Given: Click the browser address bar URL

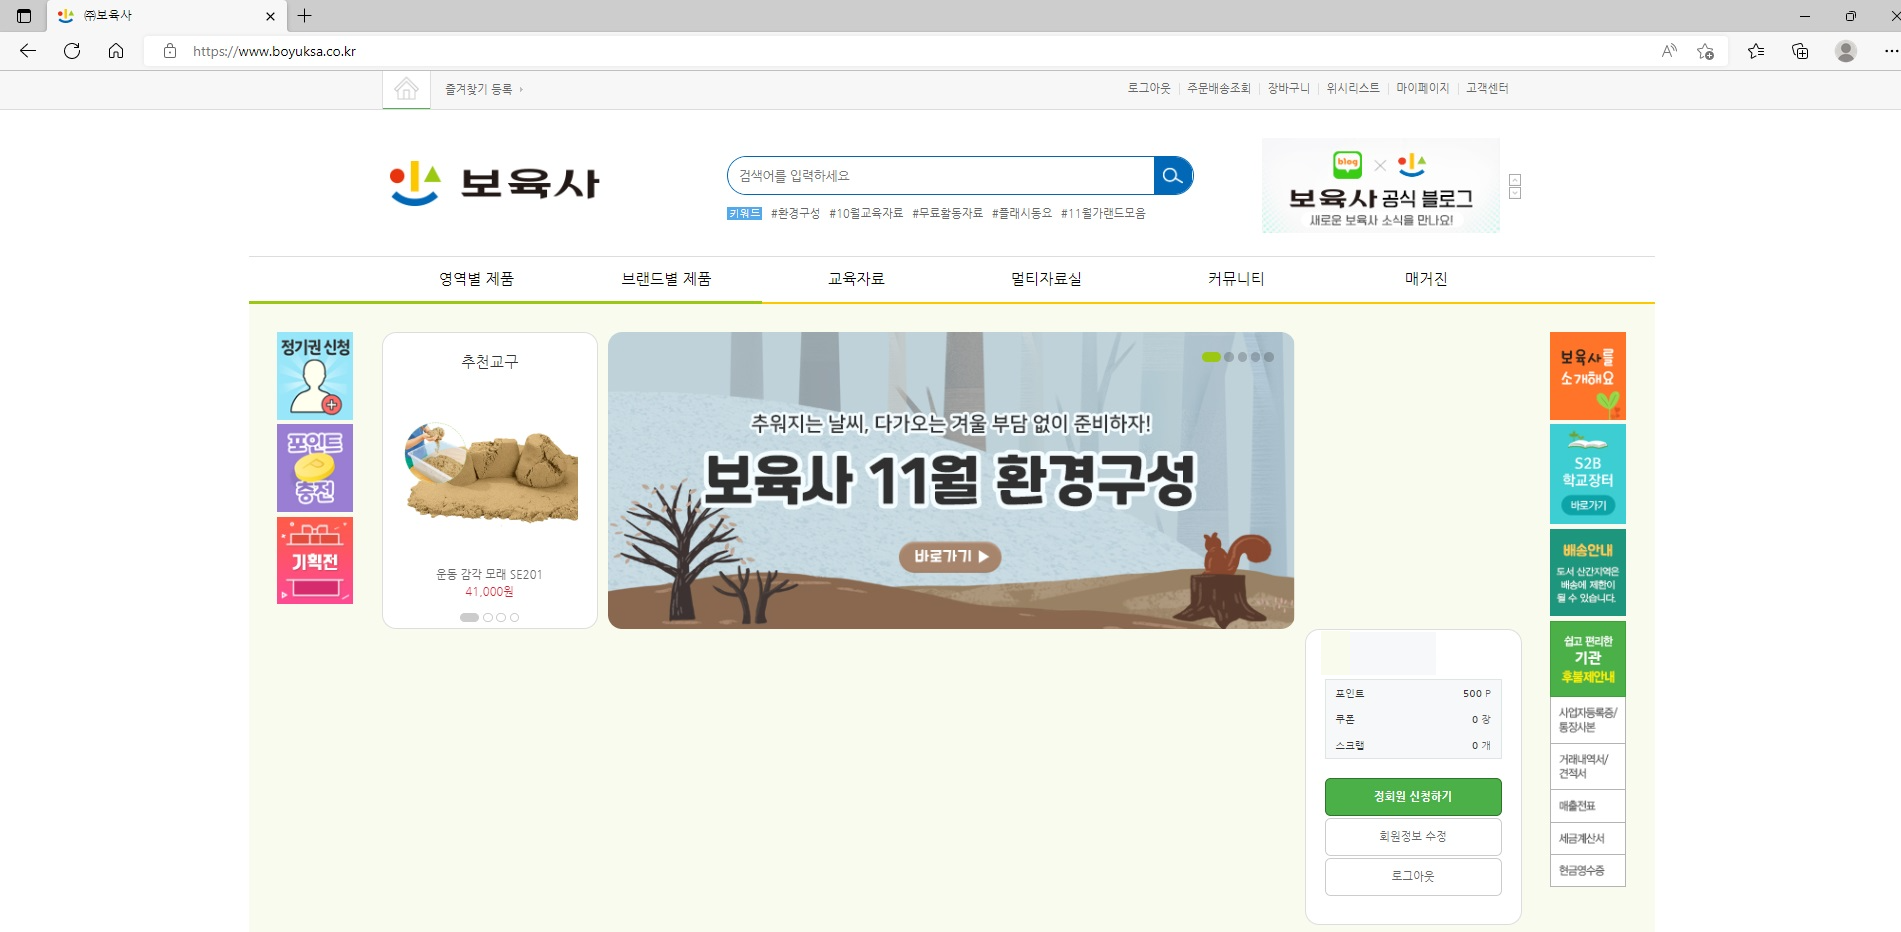Looking at the screenshot, I should pos(274,51).
